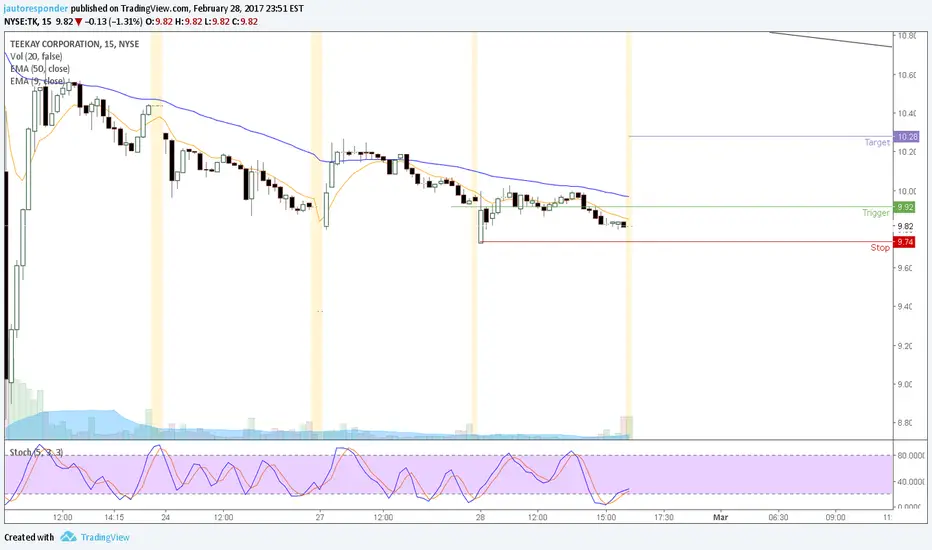Click the 24 date label on time axis

pyautogui.click(x=165, y=517)
